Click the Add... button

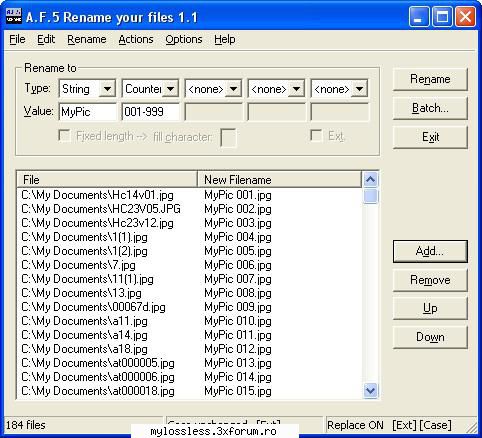430,251
